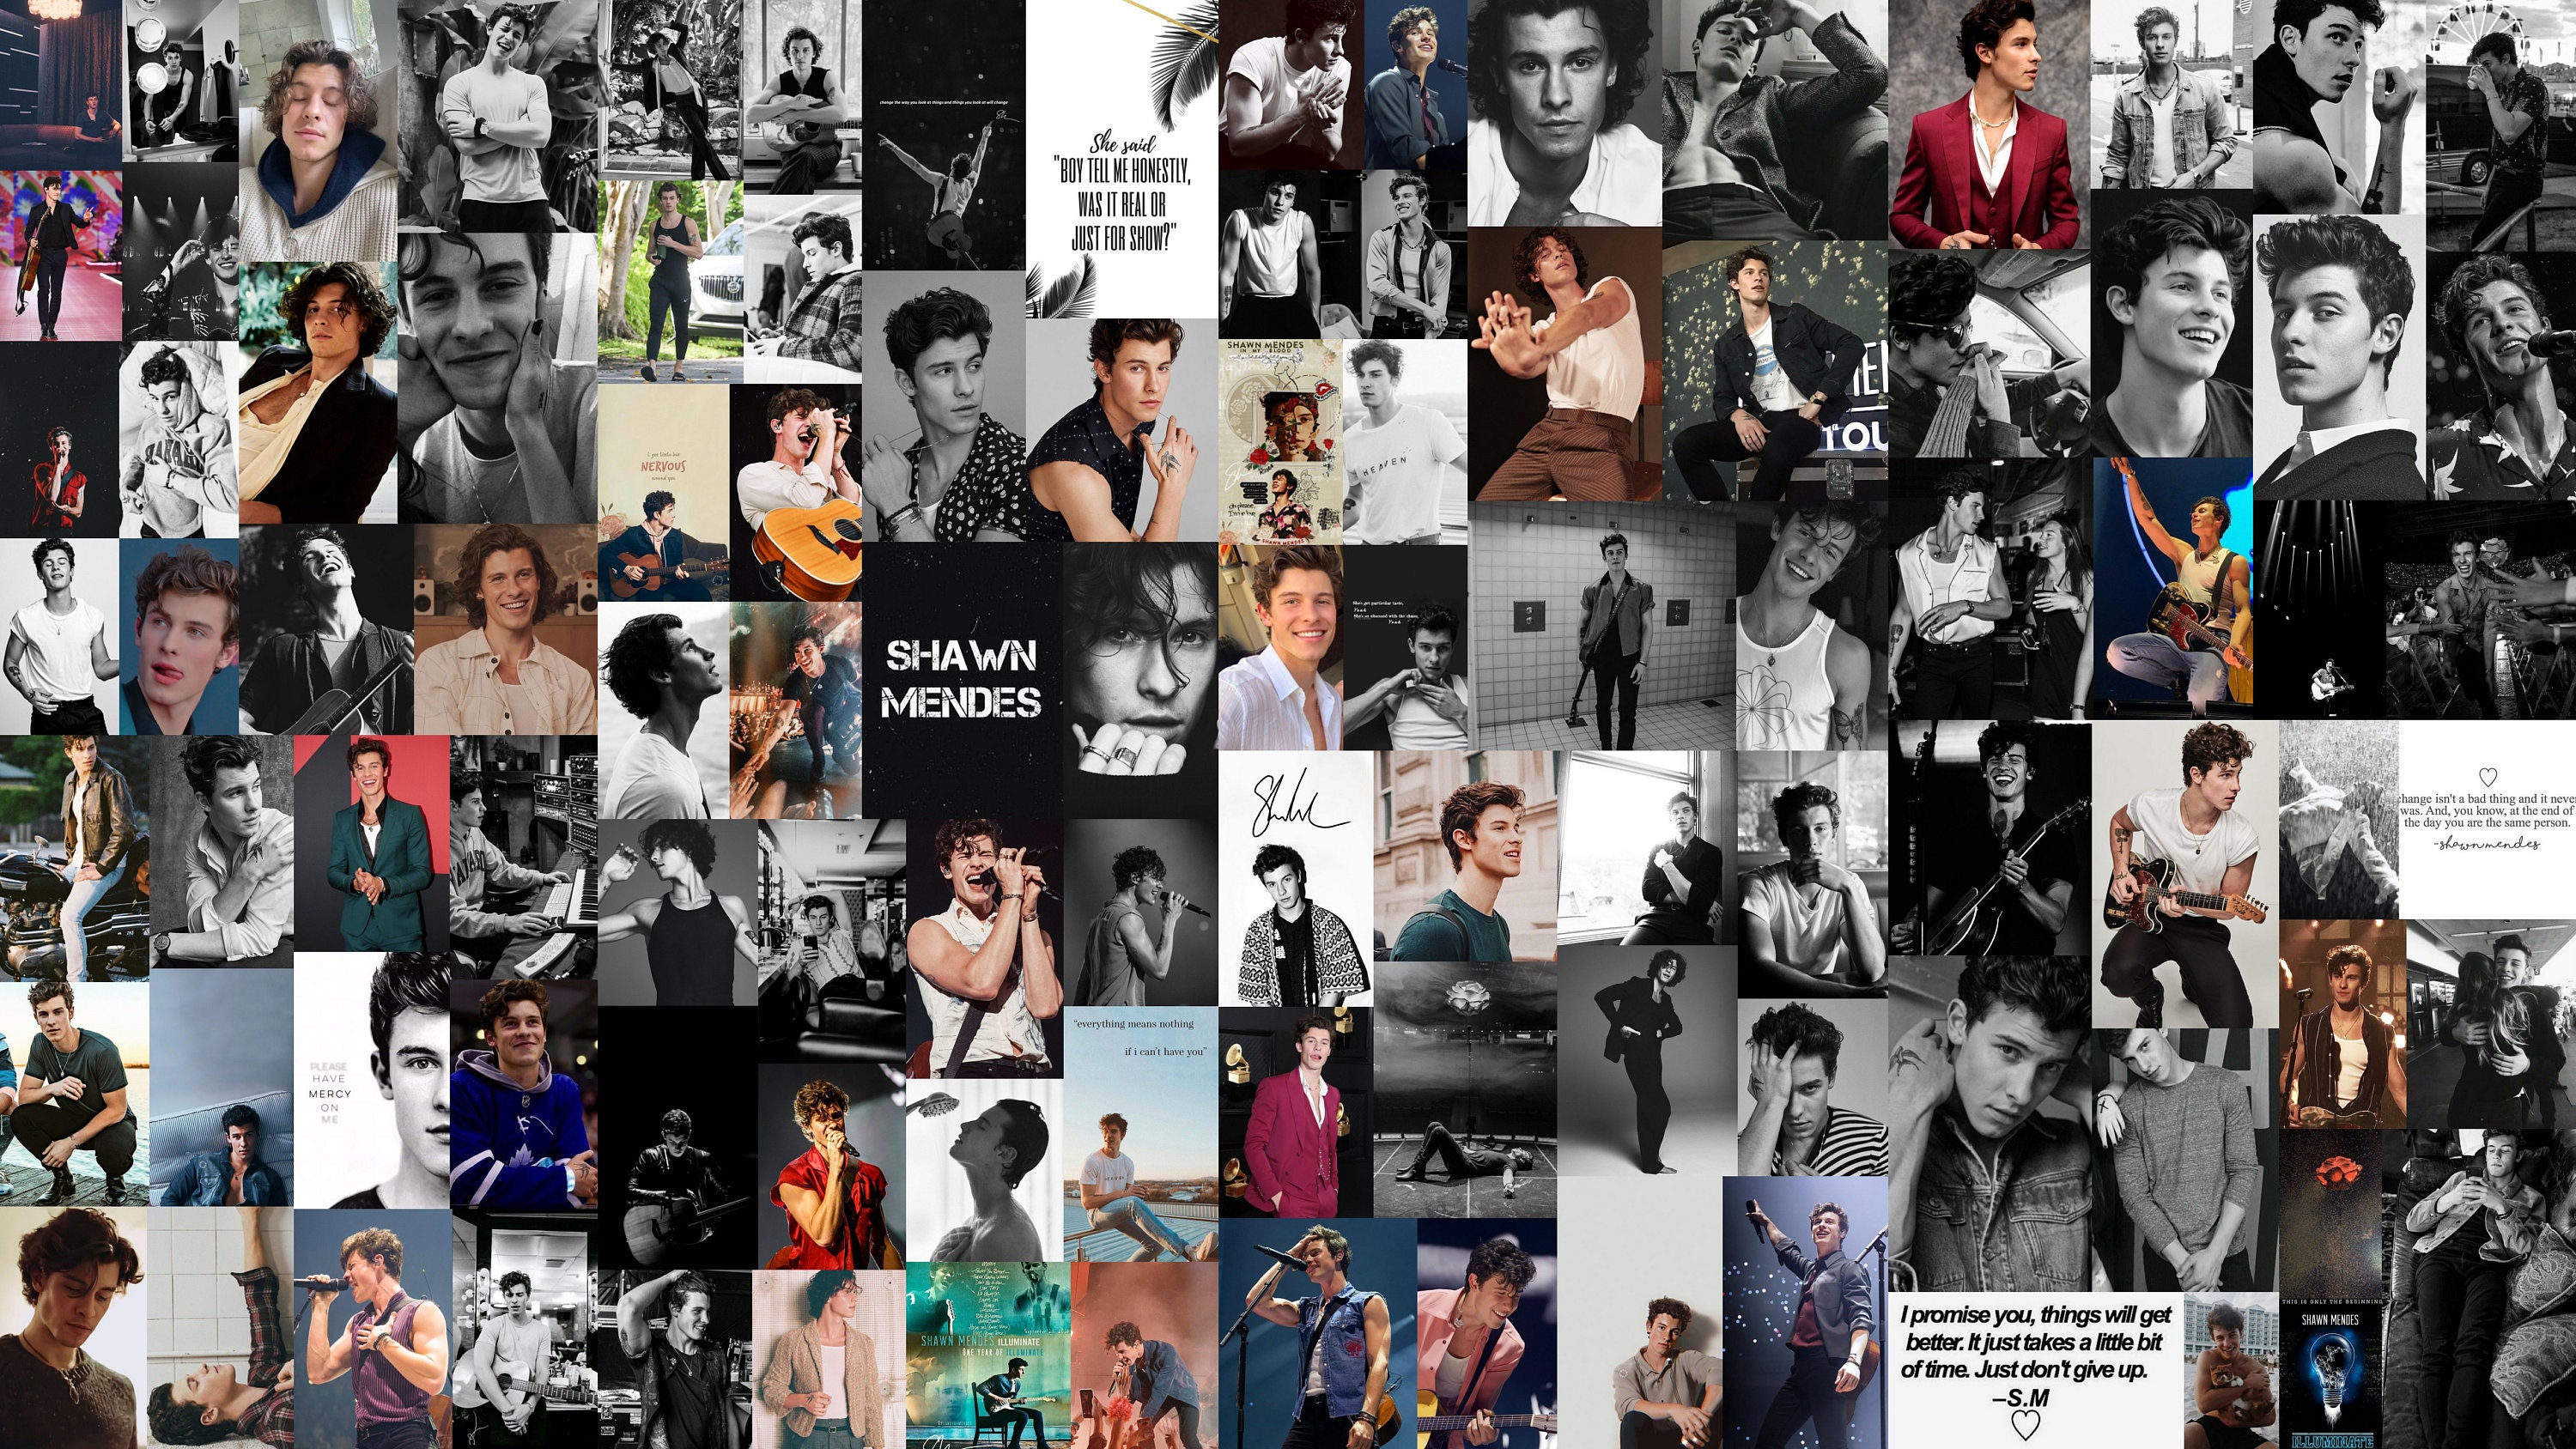The height and width of the screenshot is (1449, 2576).
Task: Click the red rose on black tile
Action: click(2330, 1212)
